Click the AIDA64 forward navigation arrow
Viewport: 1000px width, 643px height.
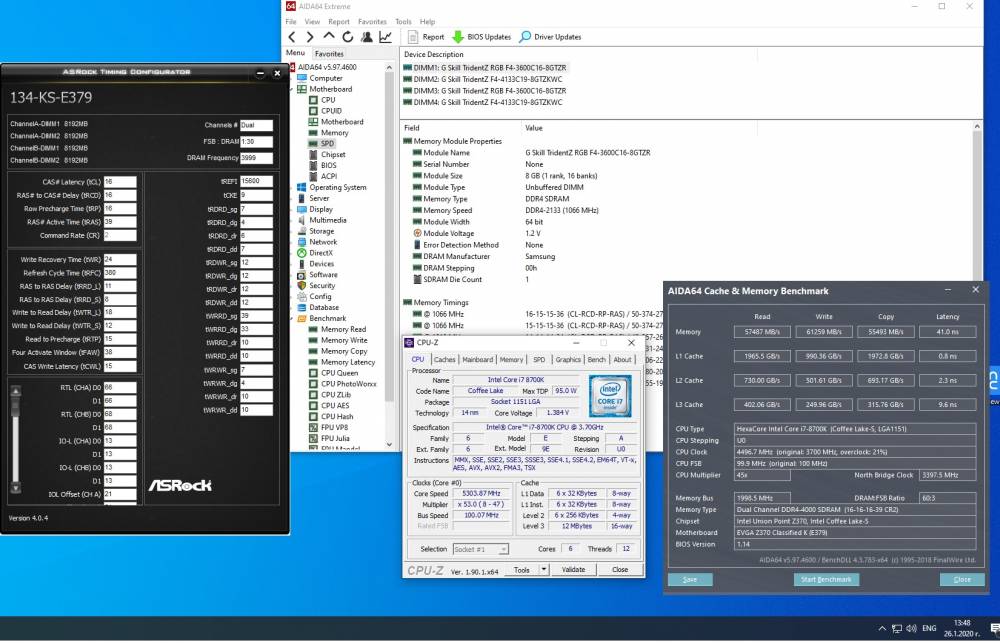click(x=310, y=37)
